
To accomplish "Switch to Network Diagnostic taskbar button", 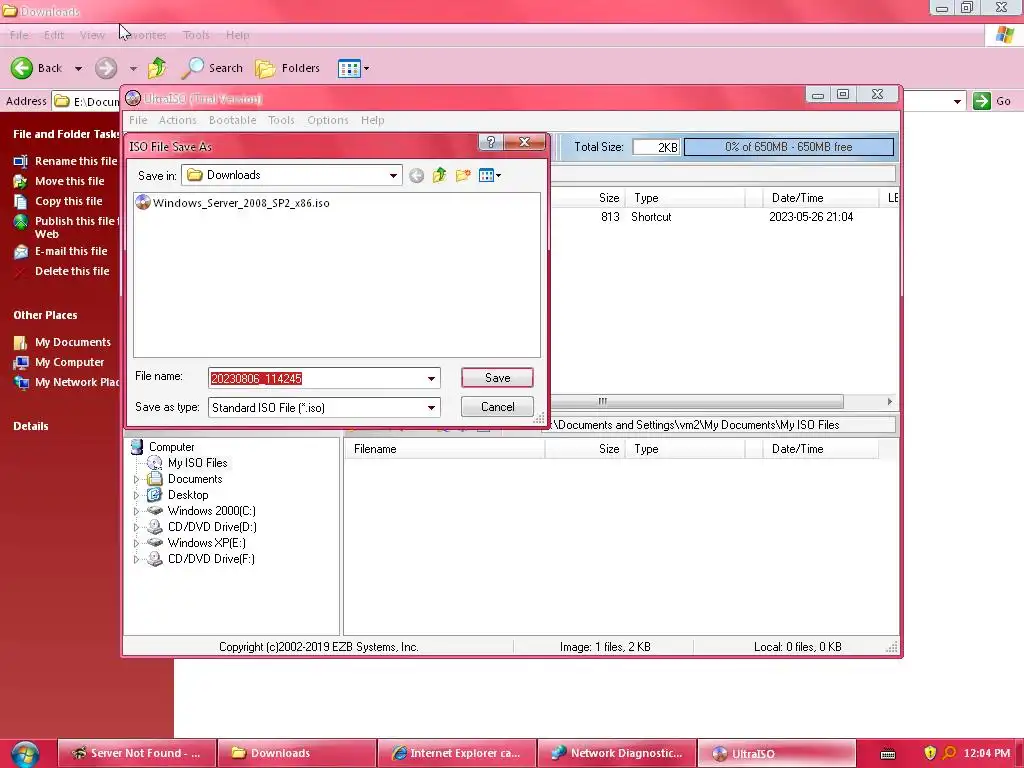I will tap(616, 753).
